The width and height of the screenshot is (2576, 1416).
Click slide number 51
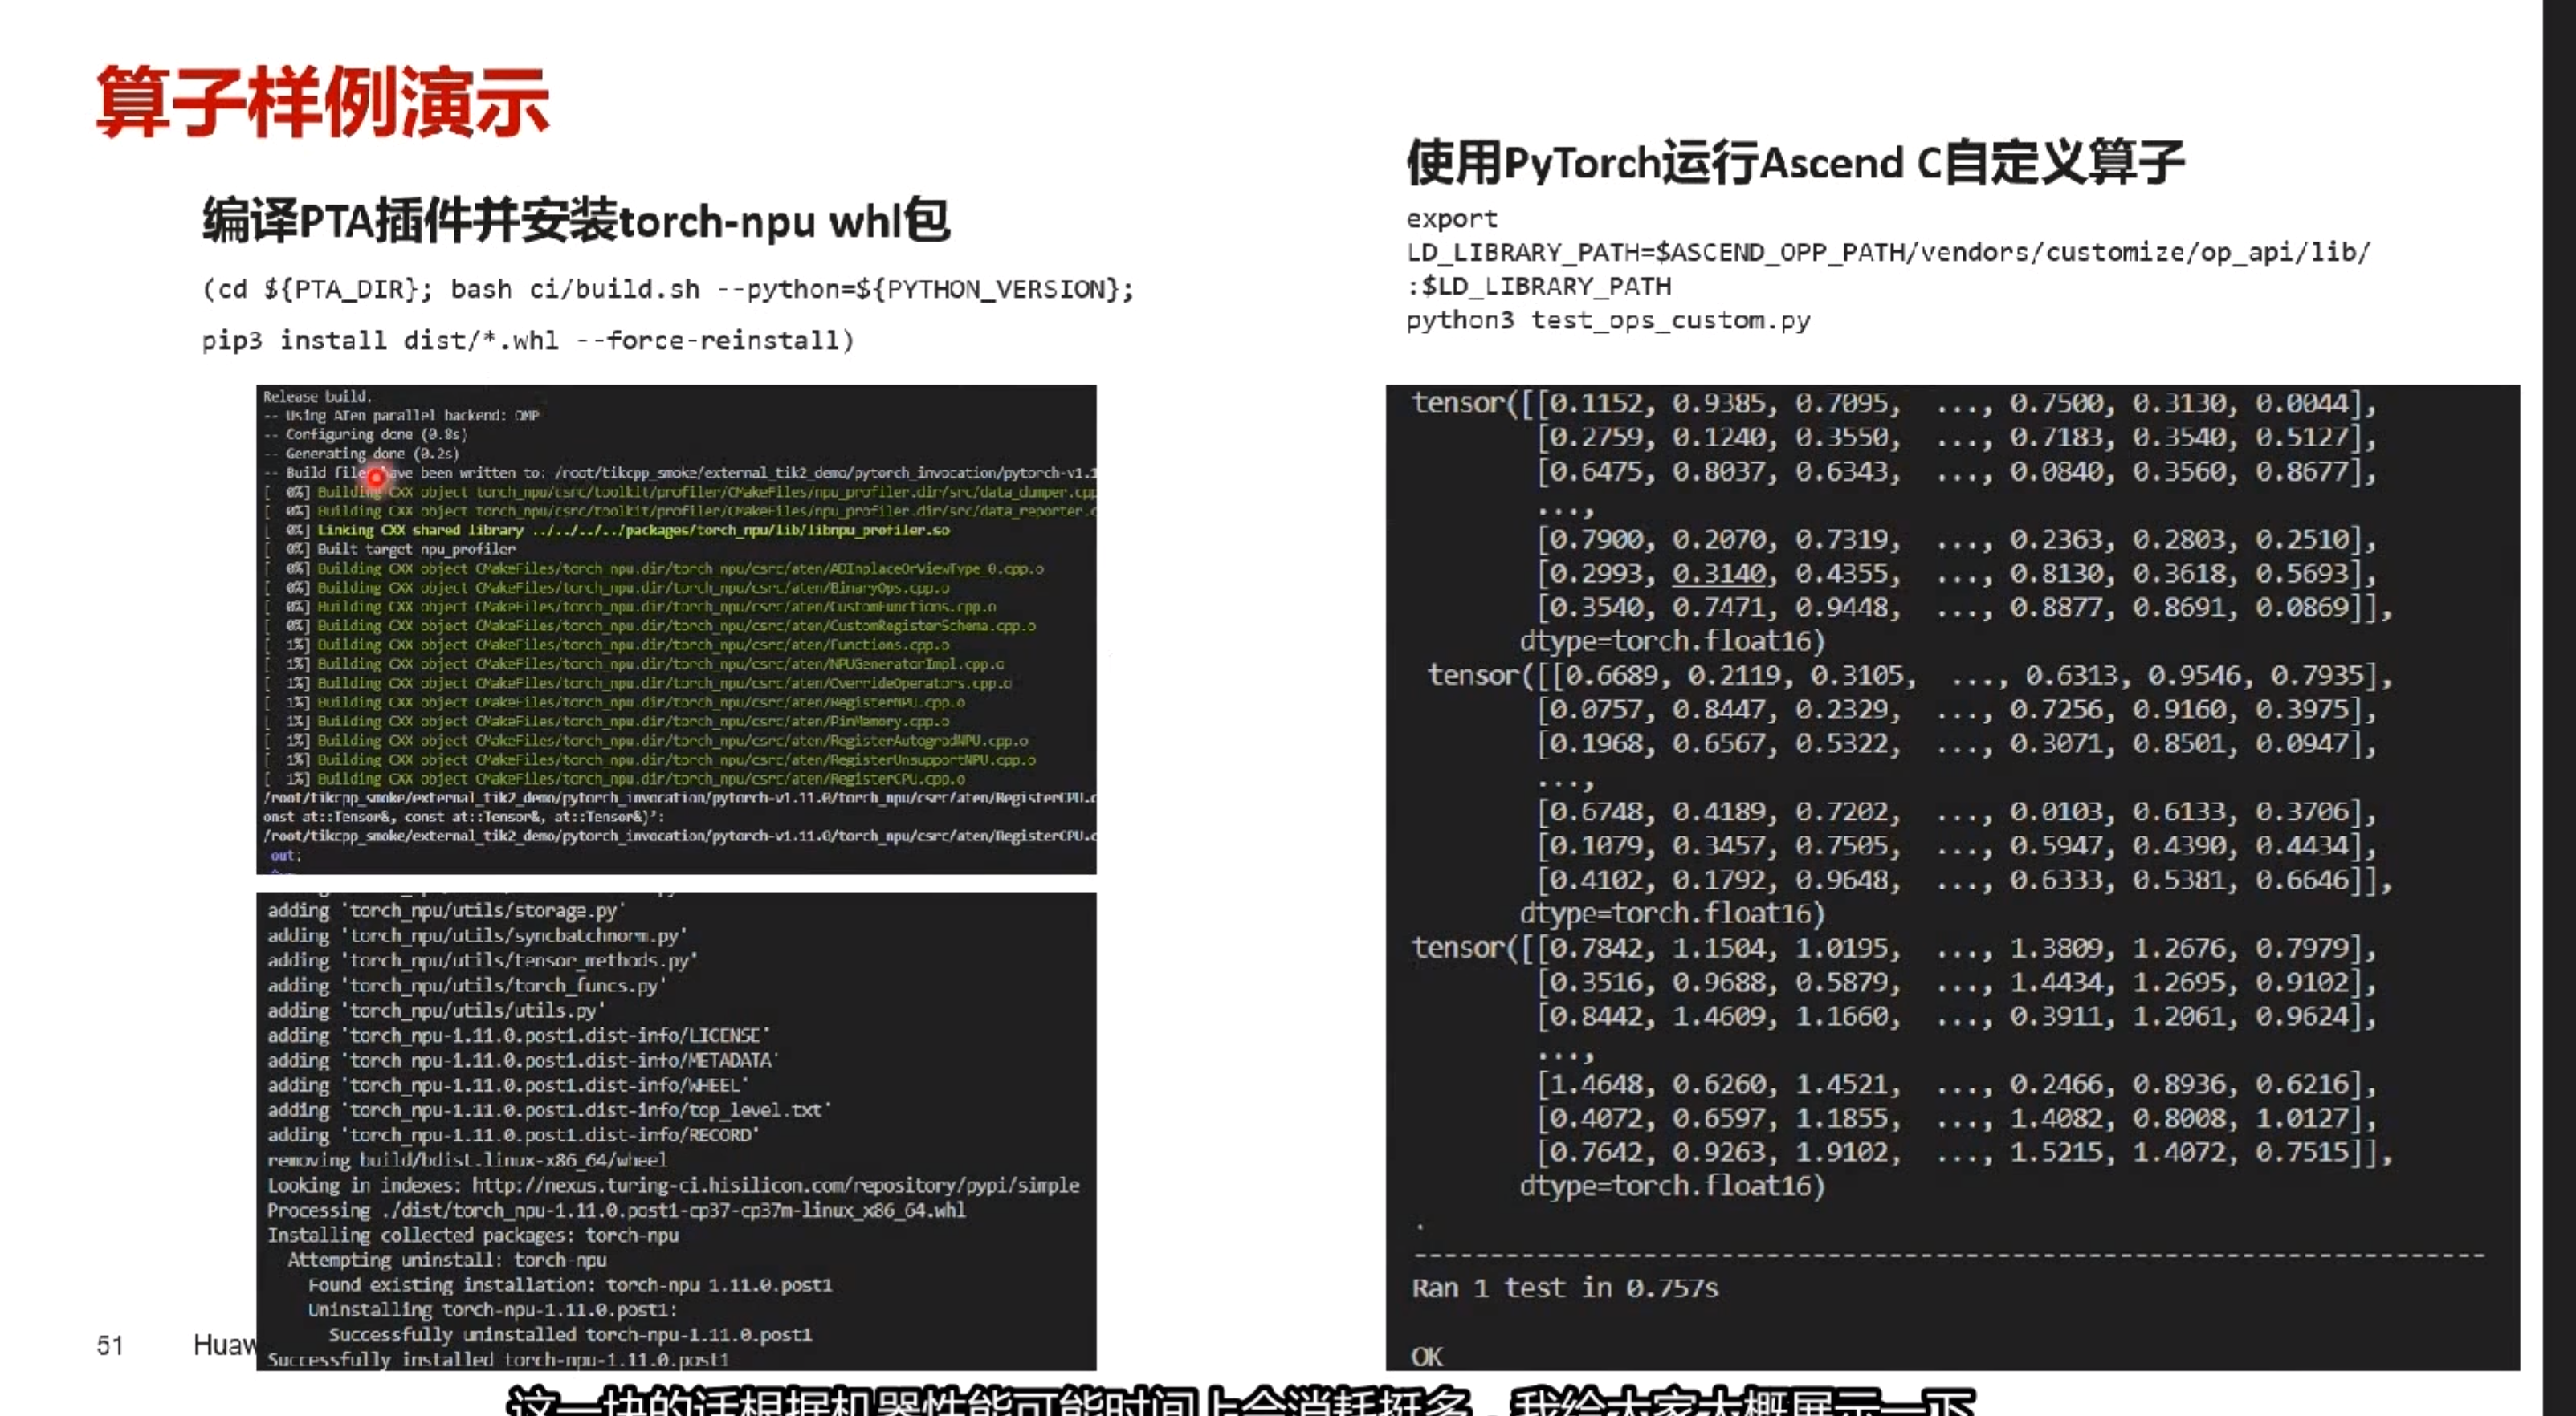coord(110,1345)
